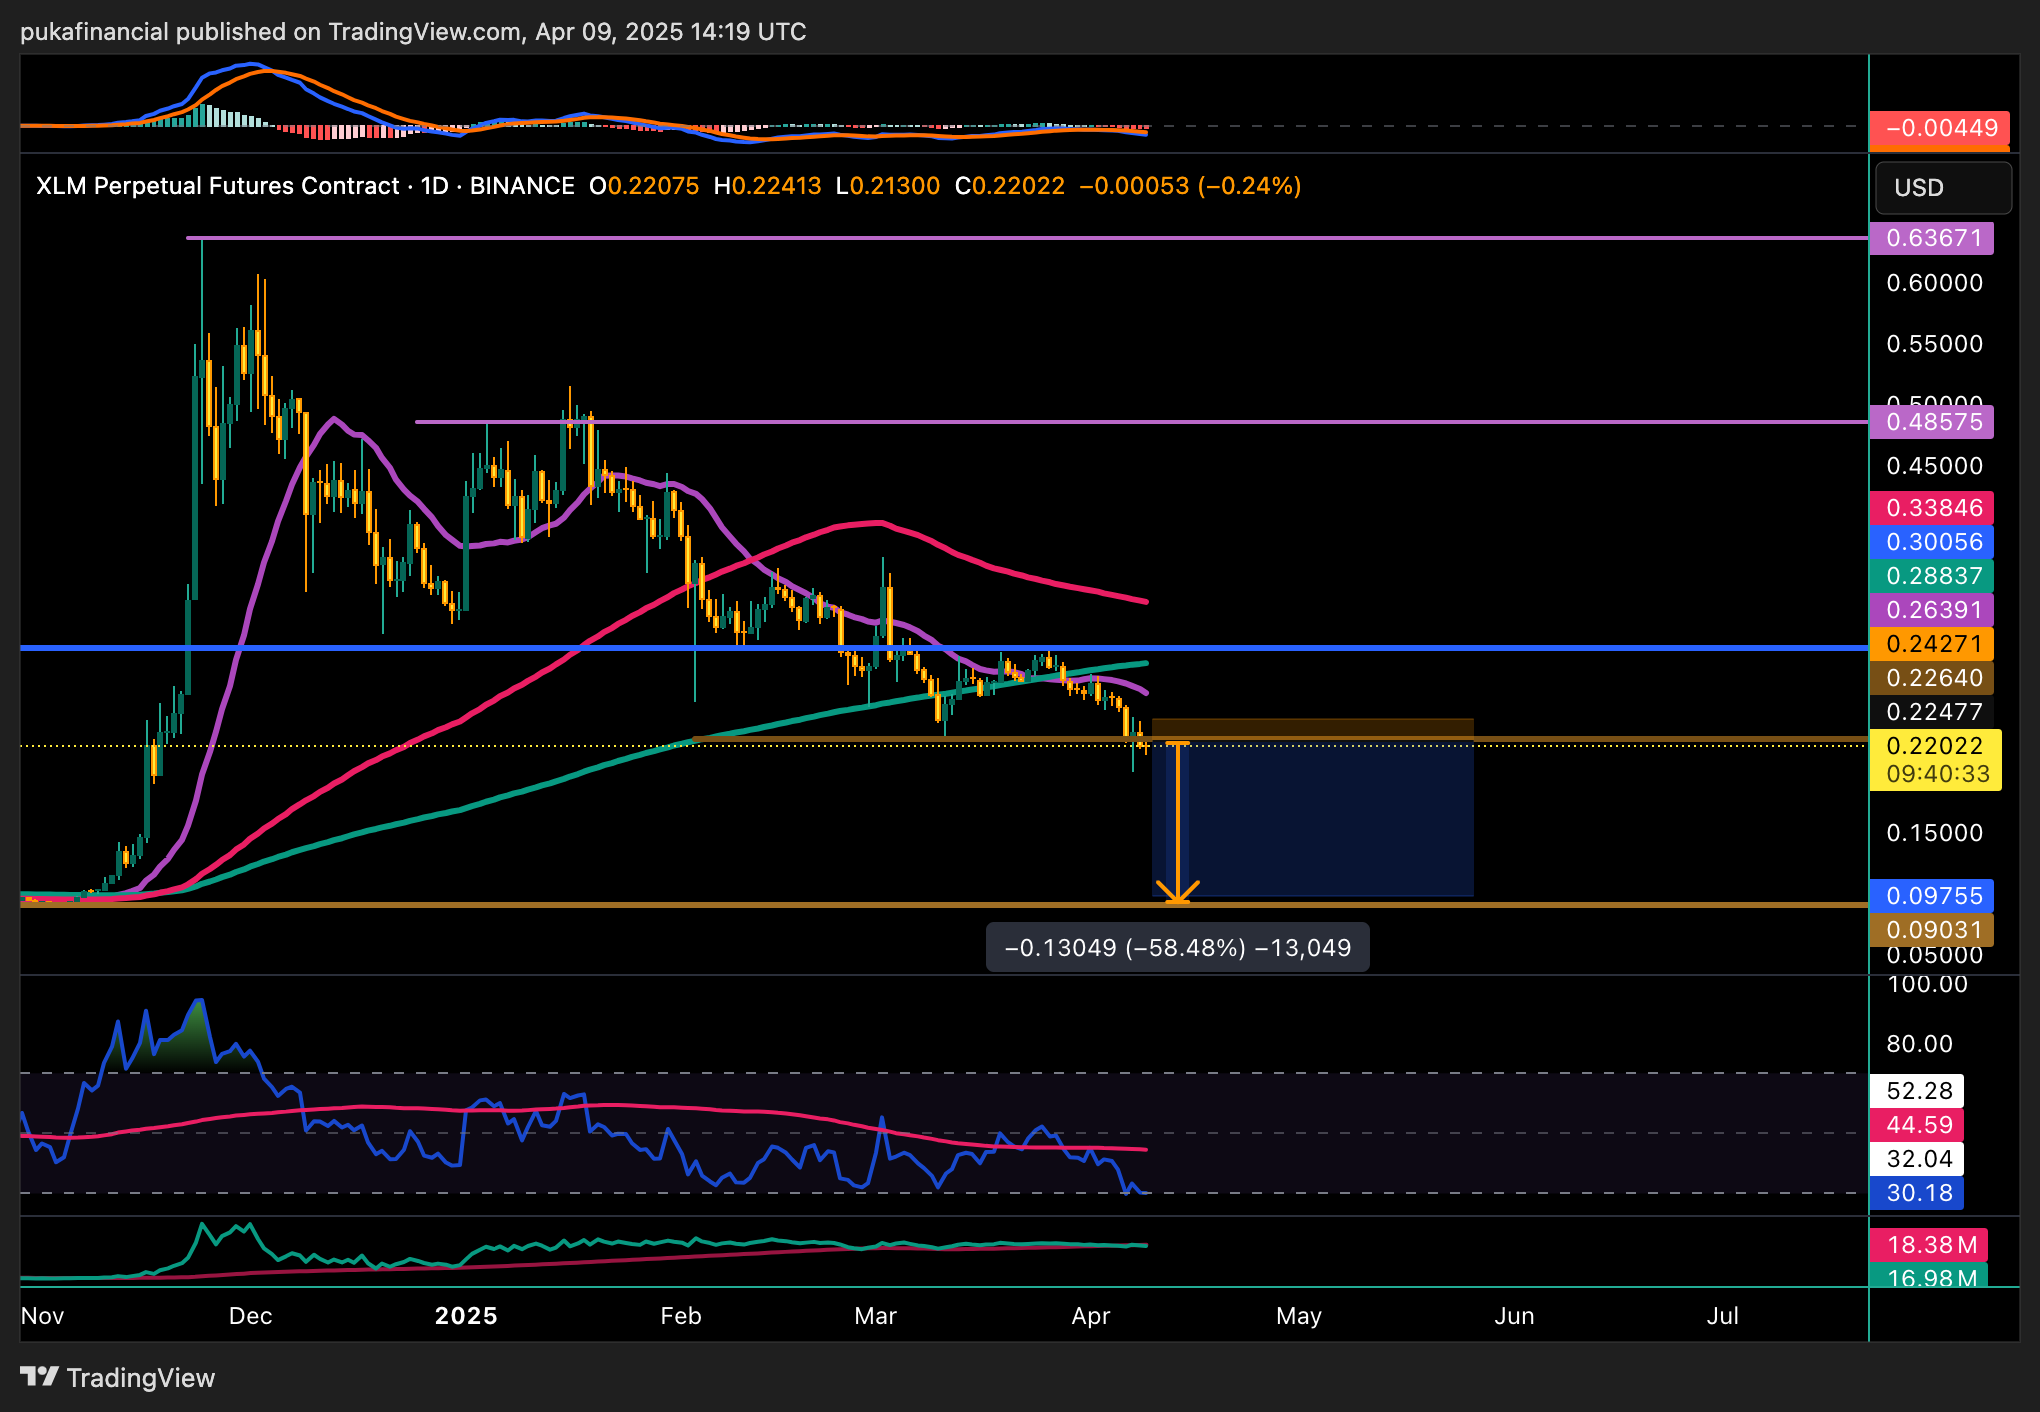Click the orange 0.24271 price label
Image resolution: width=2040 pixels, height=1412 pixels.
pos(1931,644)
